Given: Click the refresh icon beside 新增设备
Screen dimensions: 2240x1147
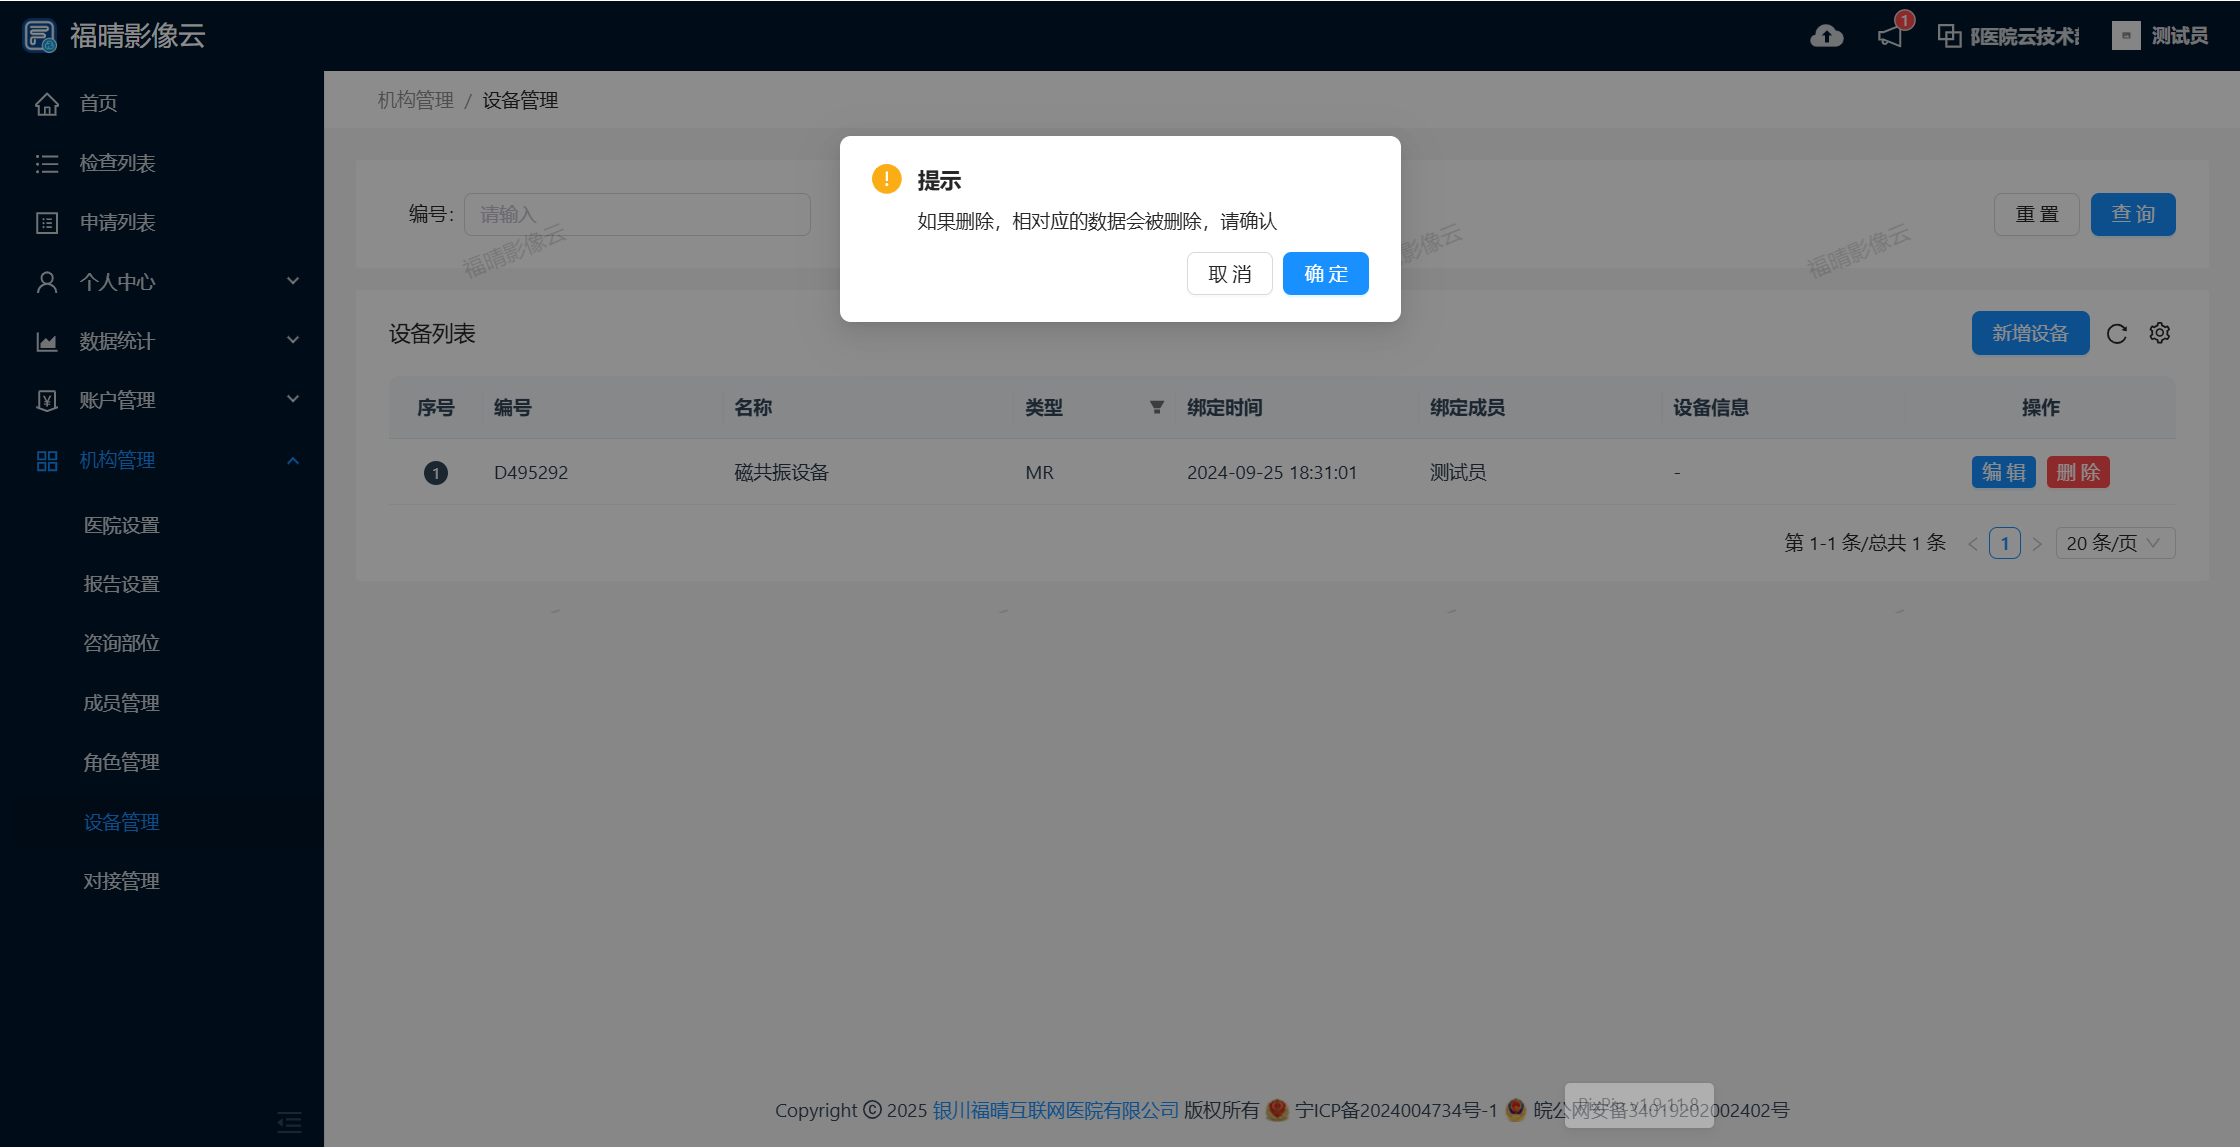Looking at the screenshot, I should (x=2116, y=334).
